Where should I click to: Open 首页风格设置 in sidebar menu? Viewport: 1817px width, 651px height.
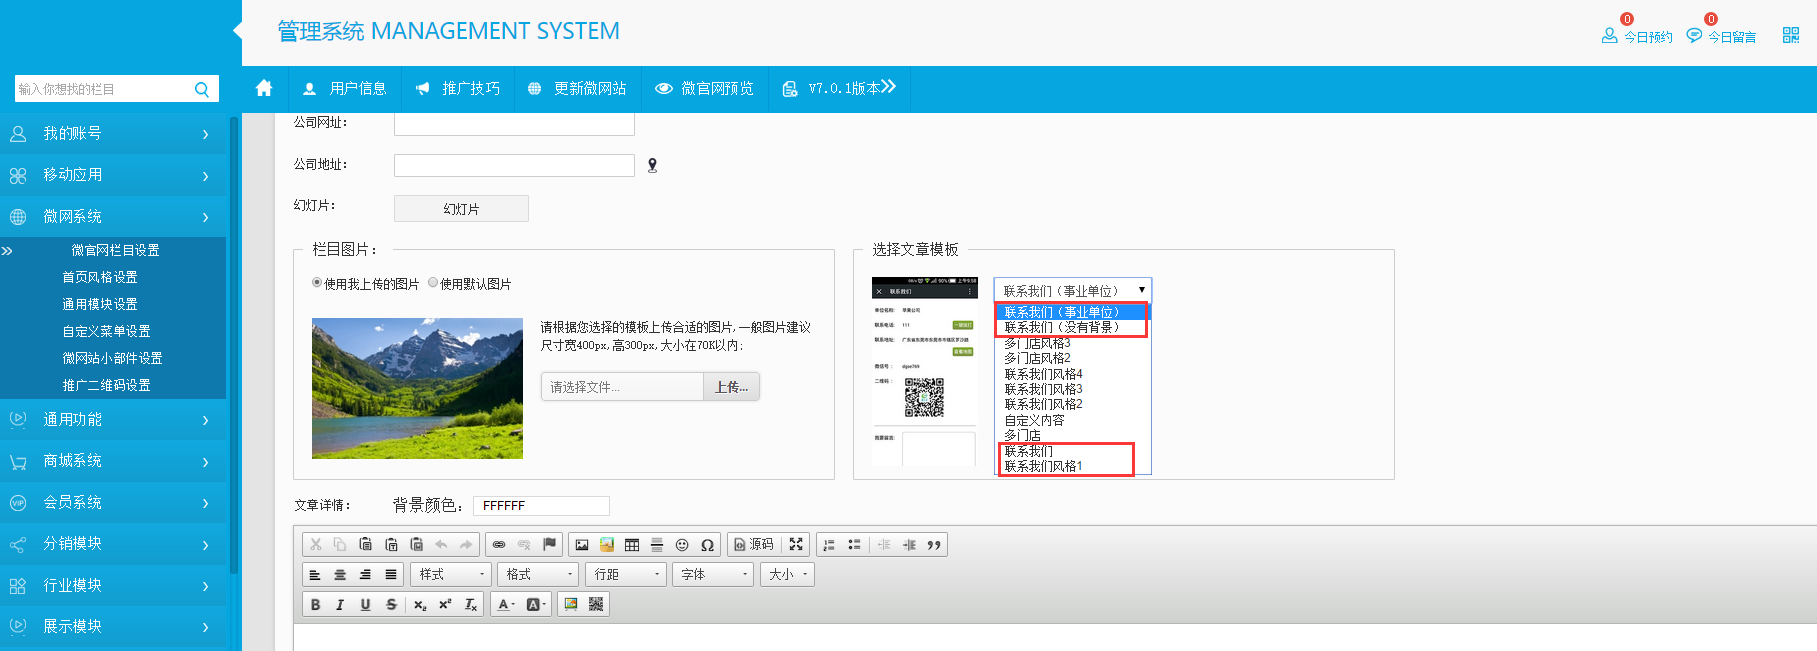pos(100,277)
